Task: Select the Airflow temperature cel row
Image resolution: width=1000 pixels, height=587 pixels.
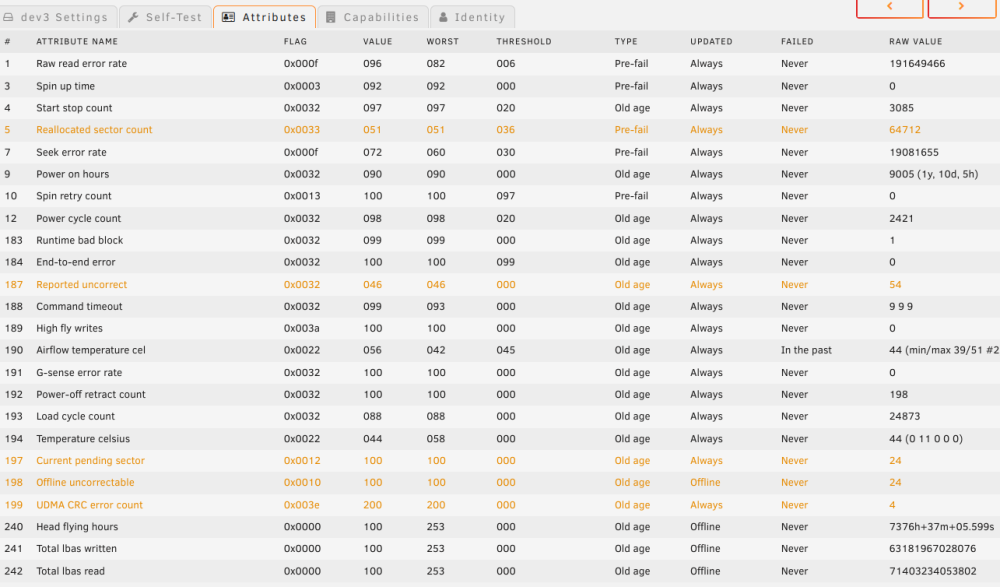Action: (500, 350)
